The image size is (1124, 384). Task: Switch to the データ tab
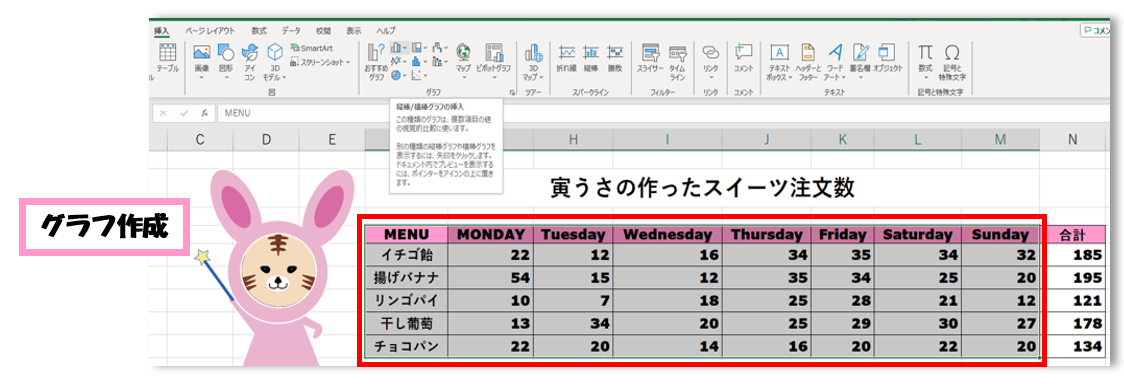[x=291, y=30]
